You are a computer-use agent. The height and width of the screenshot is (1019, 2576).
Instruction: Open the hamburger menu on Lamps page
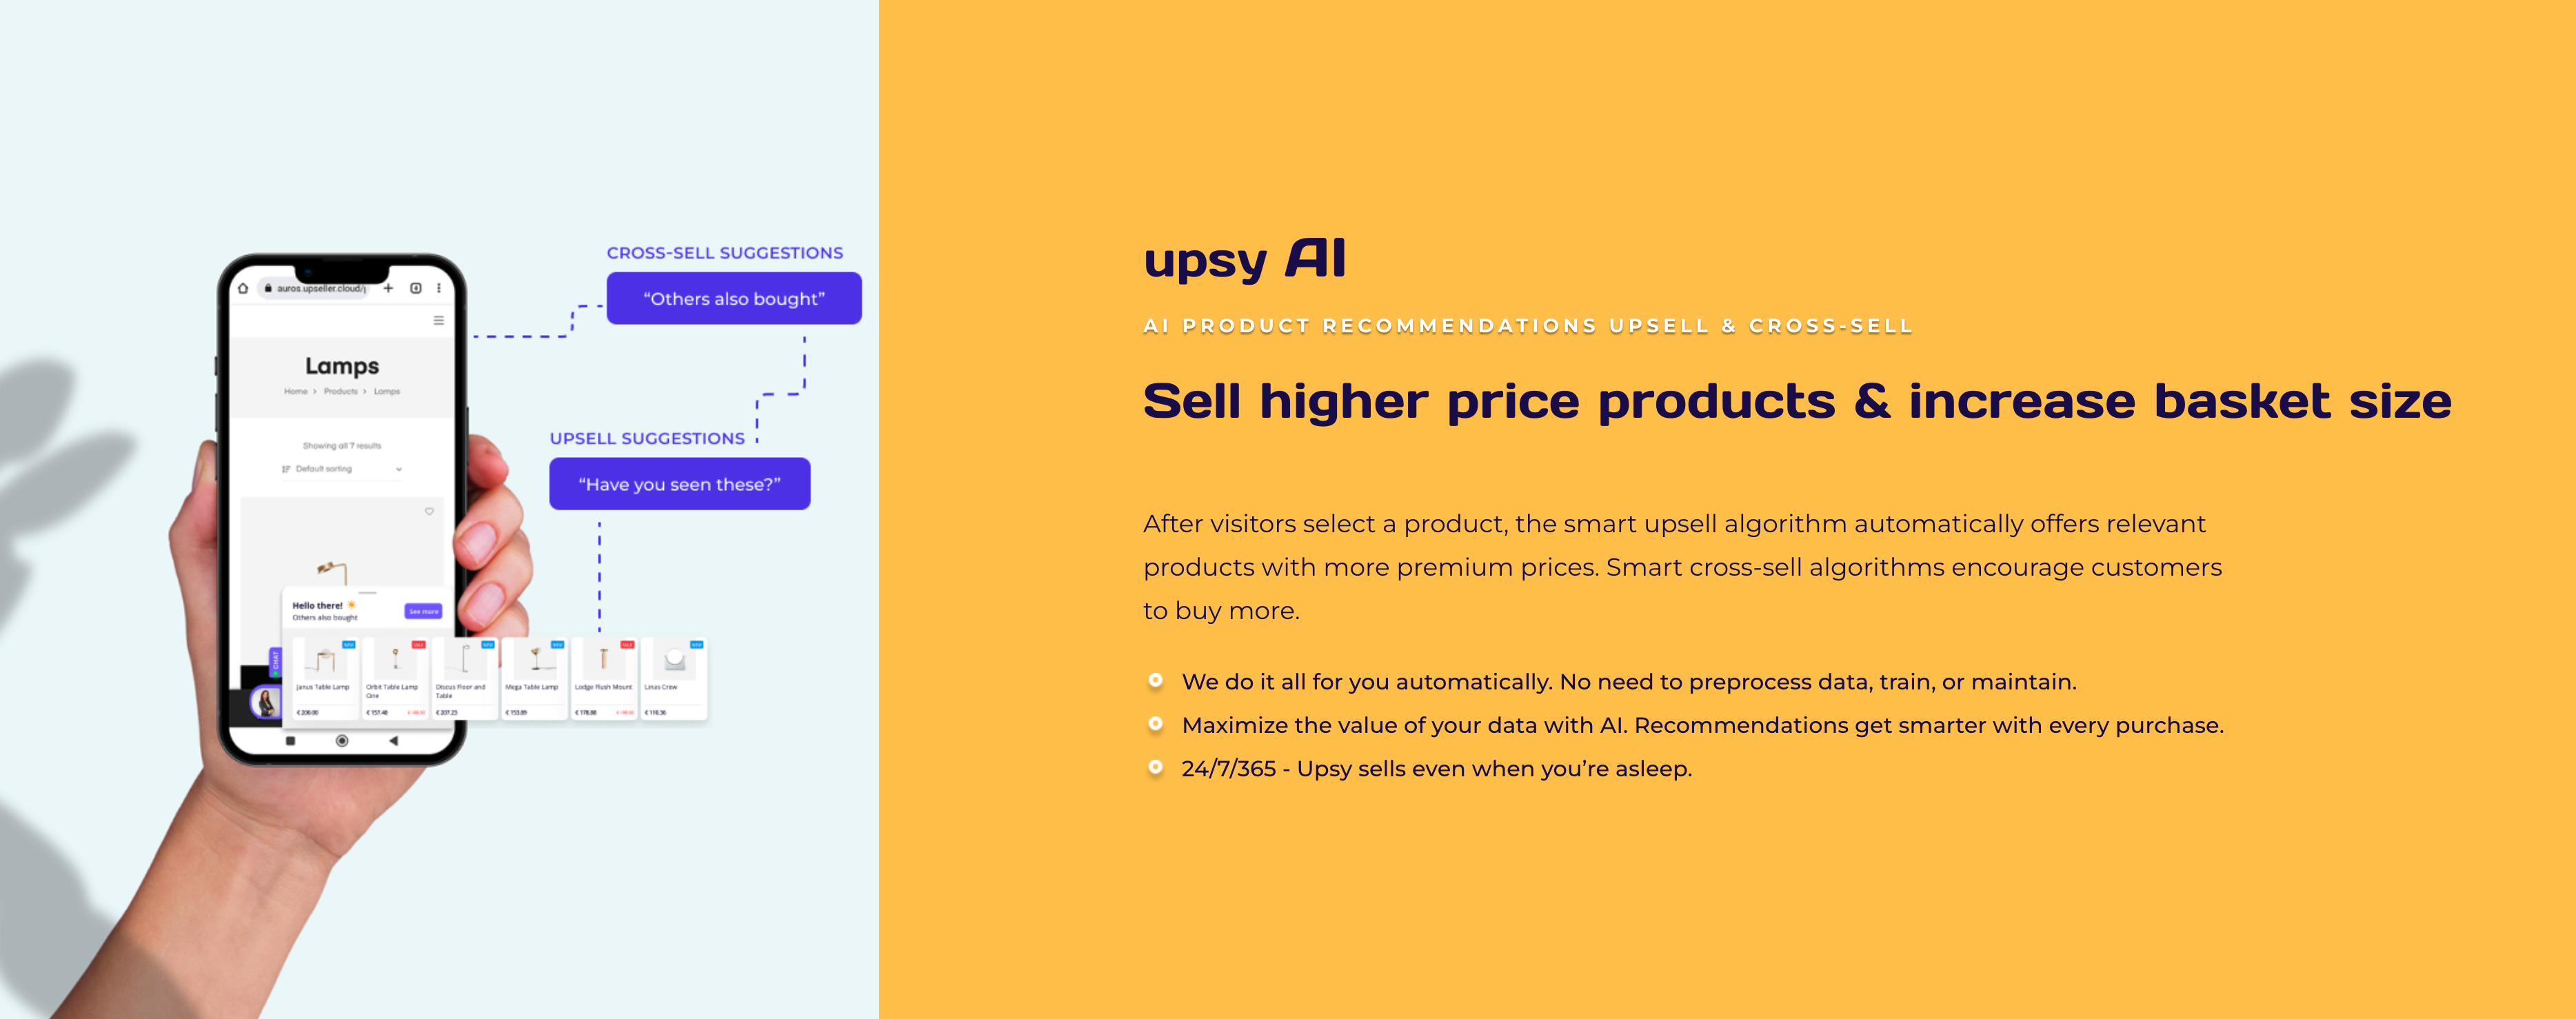[x=438, y=321]
